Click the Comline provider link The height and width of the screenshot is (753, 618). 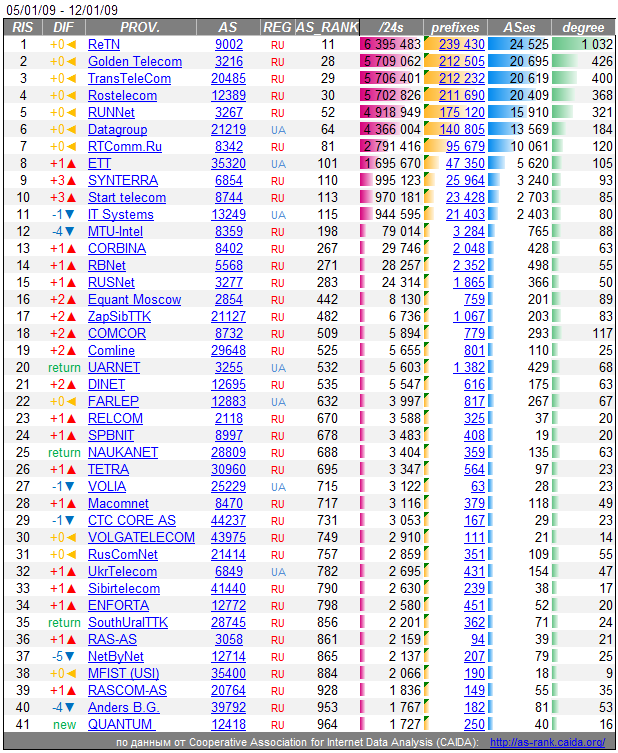111,351
